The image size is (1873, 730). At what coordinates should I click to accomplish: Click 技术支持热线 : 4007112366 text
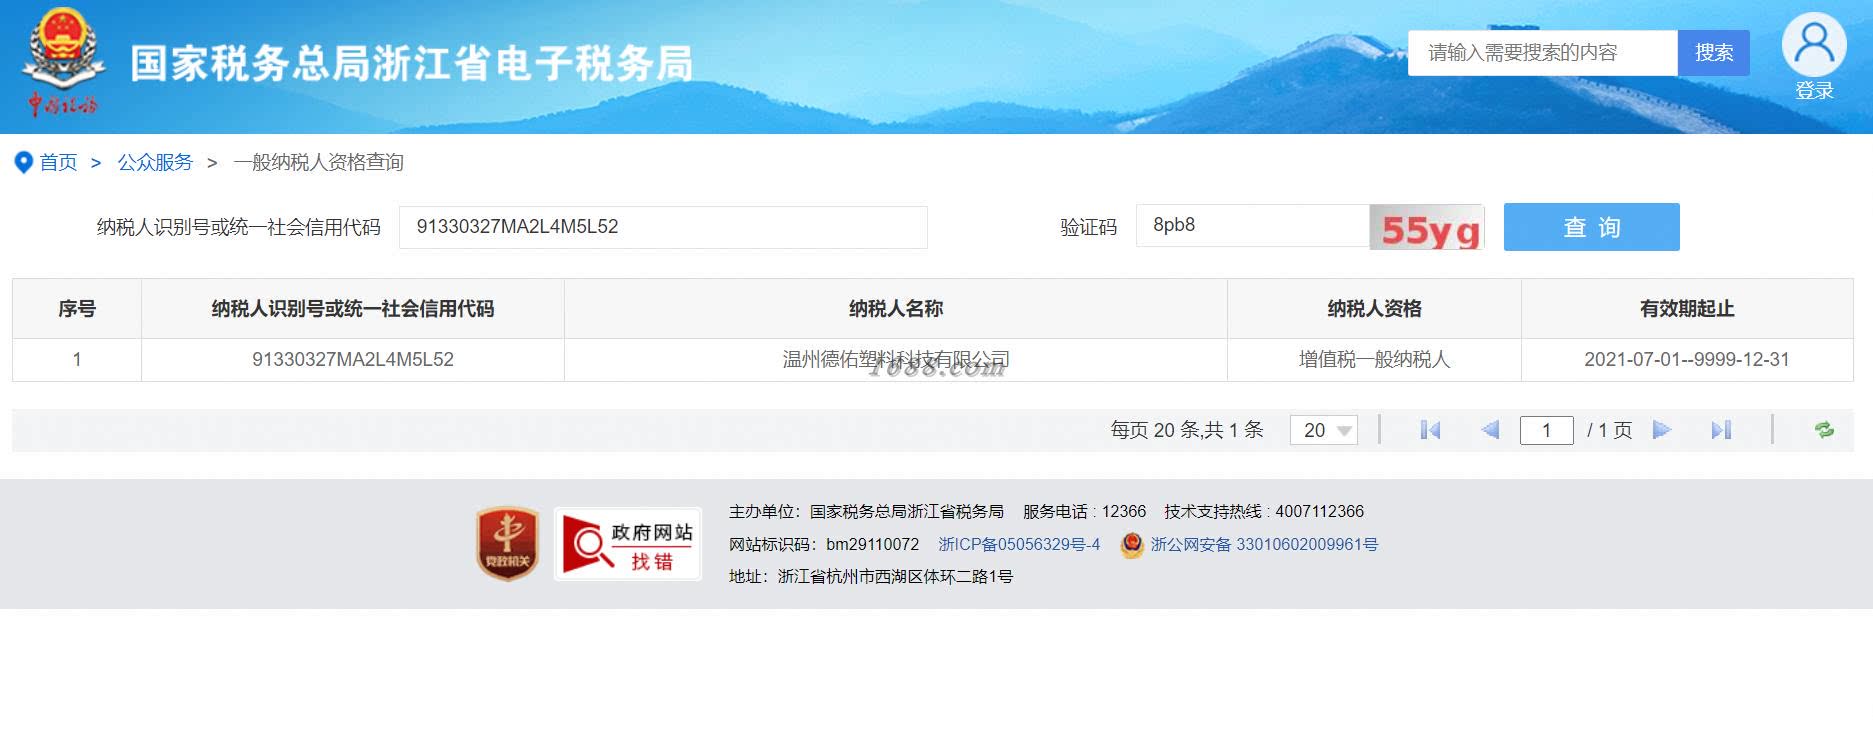click(x=1264, y=511)
